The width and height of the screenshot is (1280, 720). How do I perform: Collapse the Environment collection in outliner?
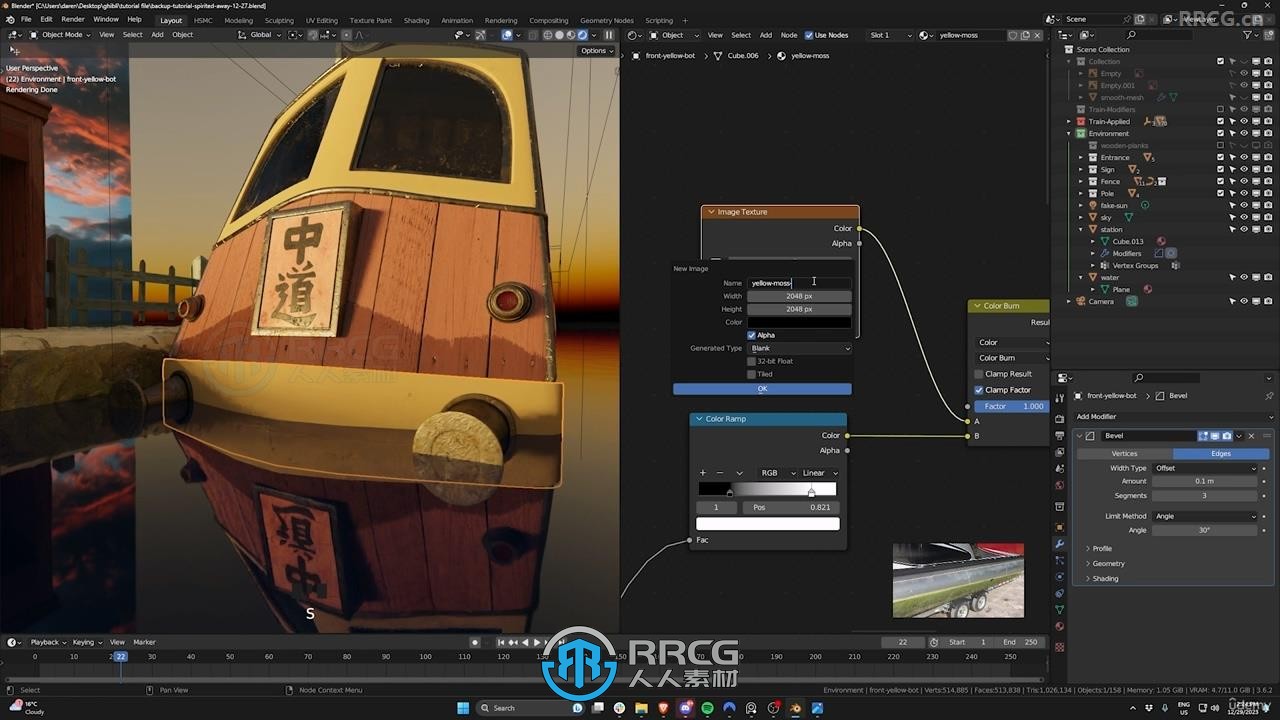point(1069,133)
